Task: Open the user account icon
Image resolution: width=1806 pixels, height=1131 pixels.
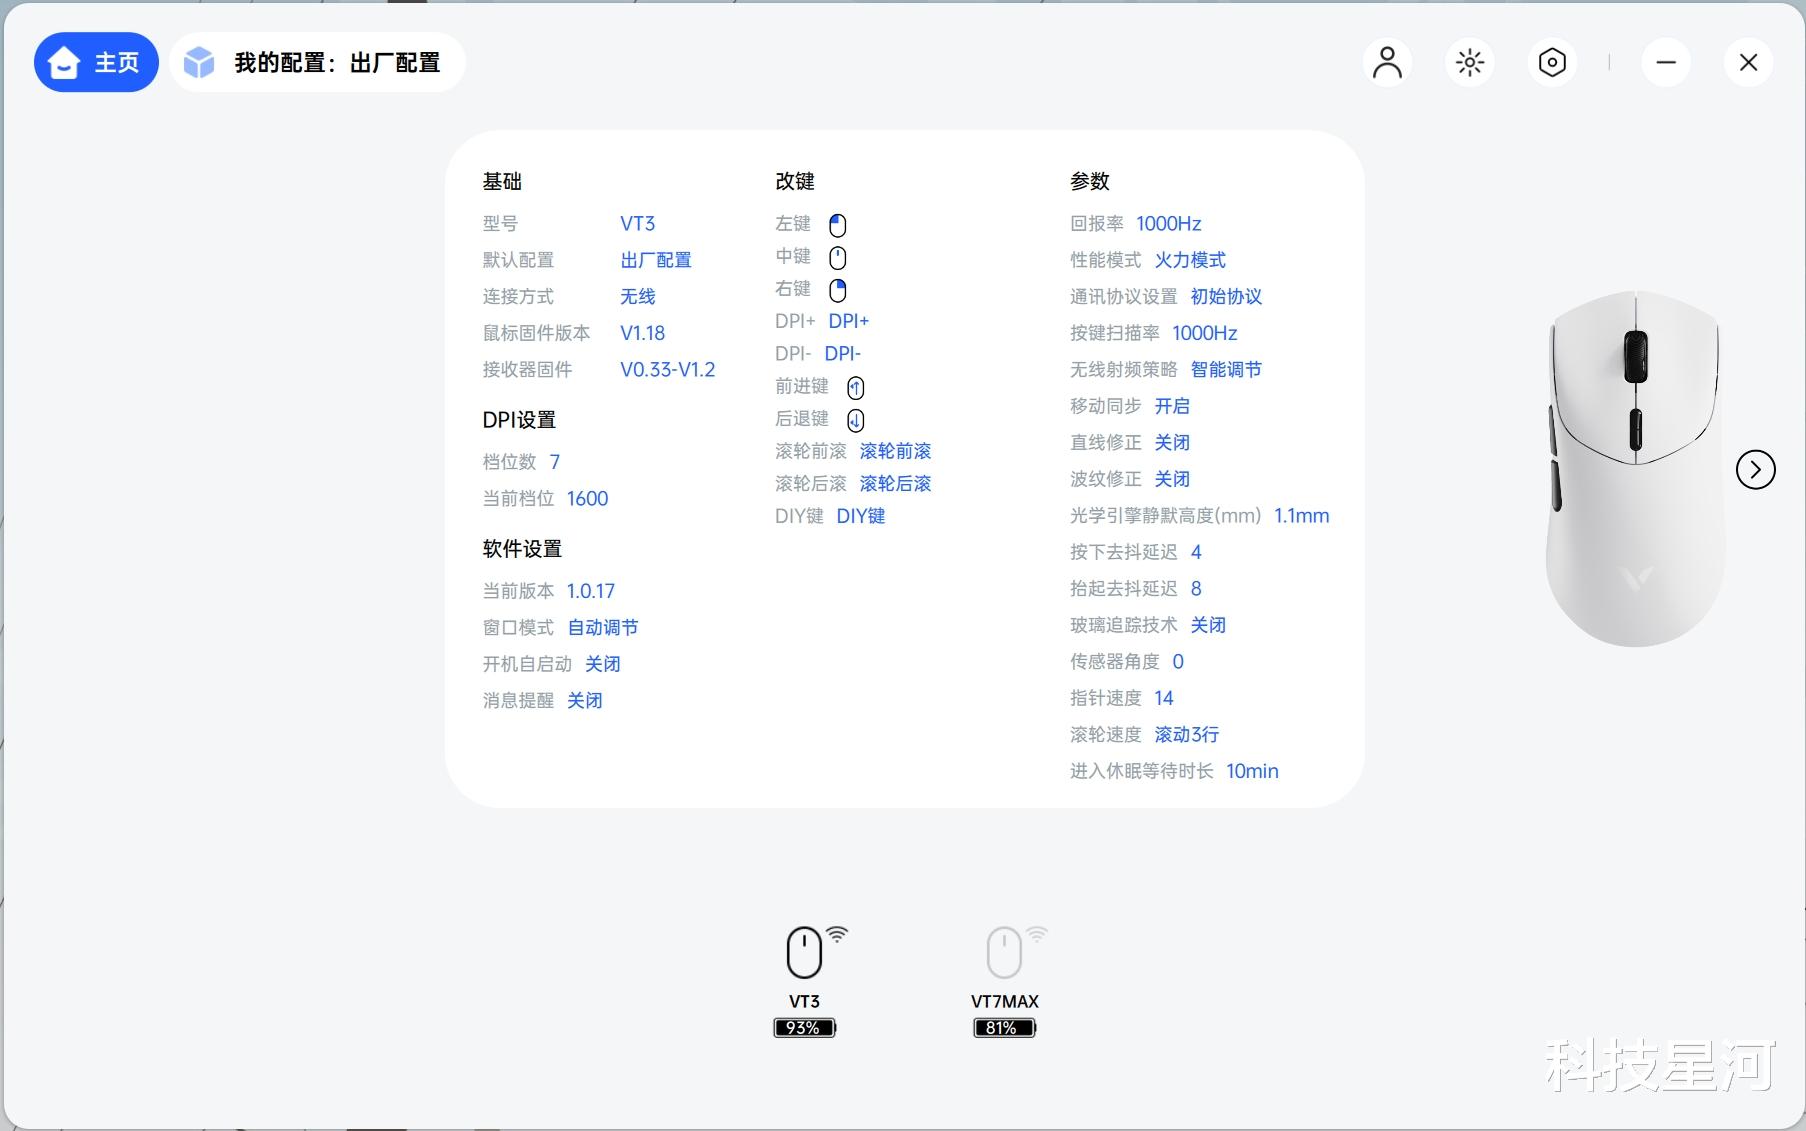Action: (x=1387, y=62)
